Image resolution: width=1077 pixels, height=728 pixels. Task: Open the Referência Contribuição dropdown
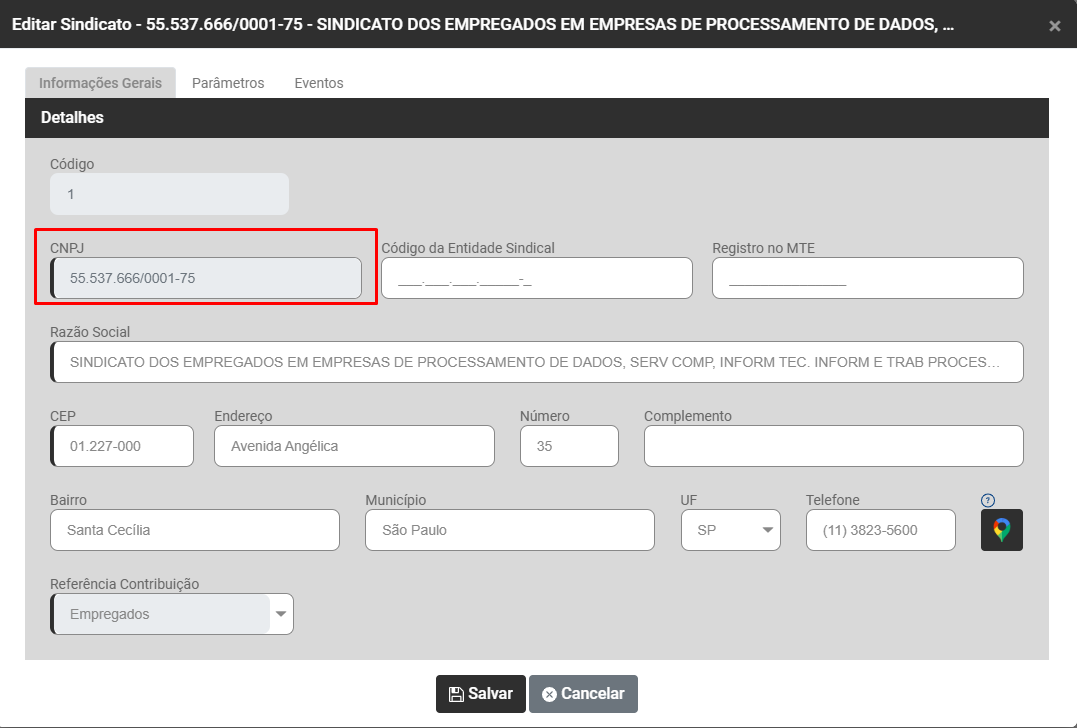[280, 614]
